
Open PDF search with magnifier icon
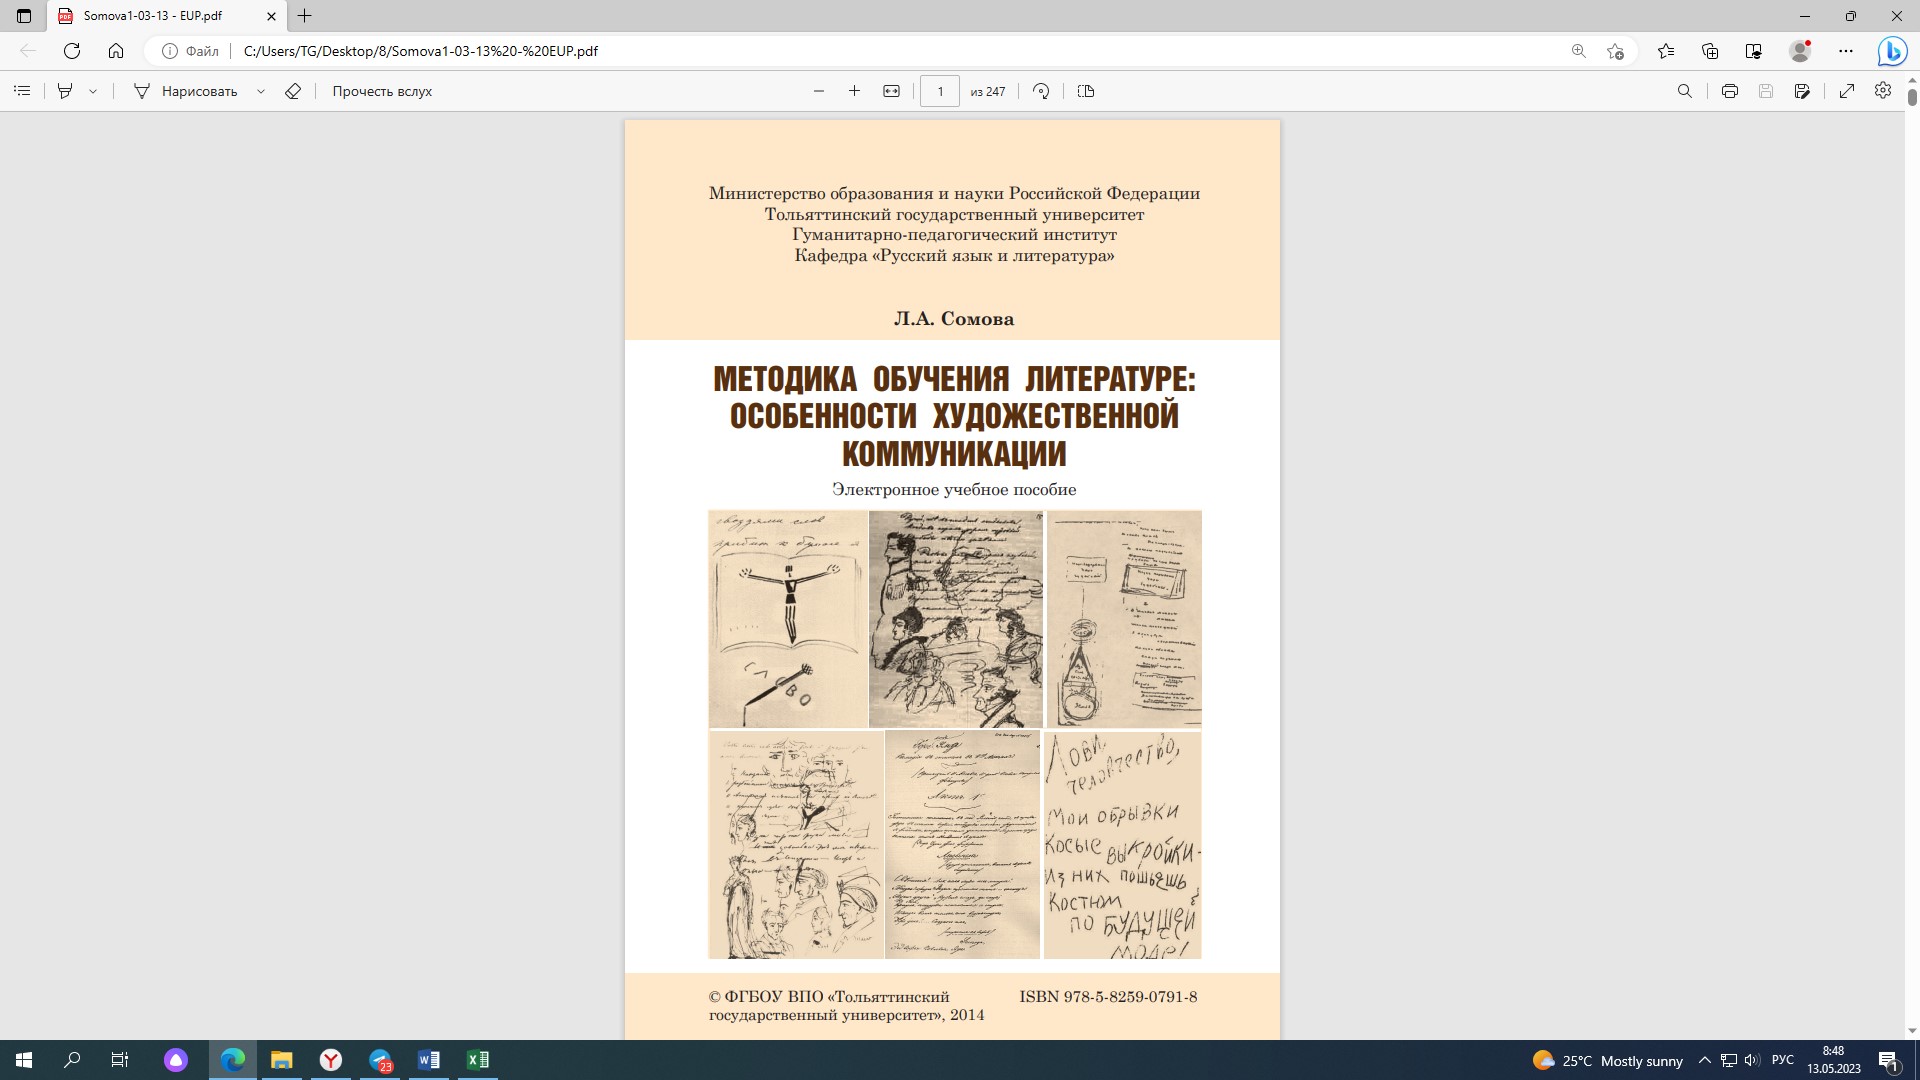1684,91
